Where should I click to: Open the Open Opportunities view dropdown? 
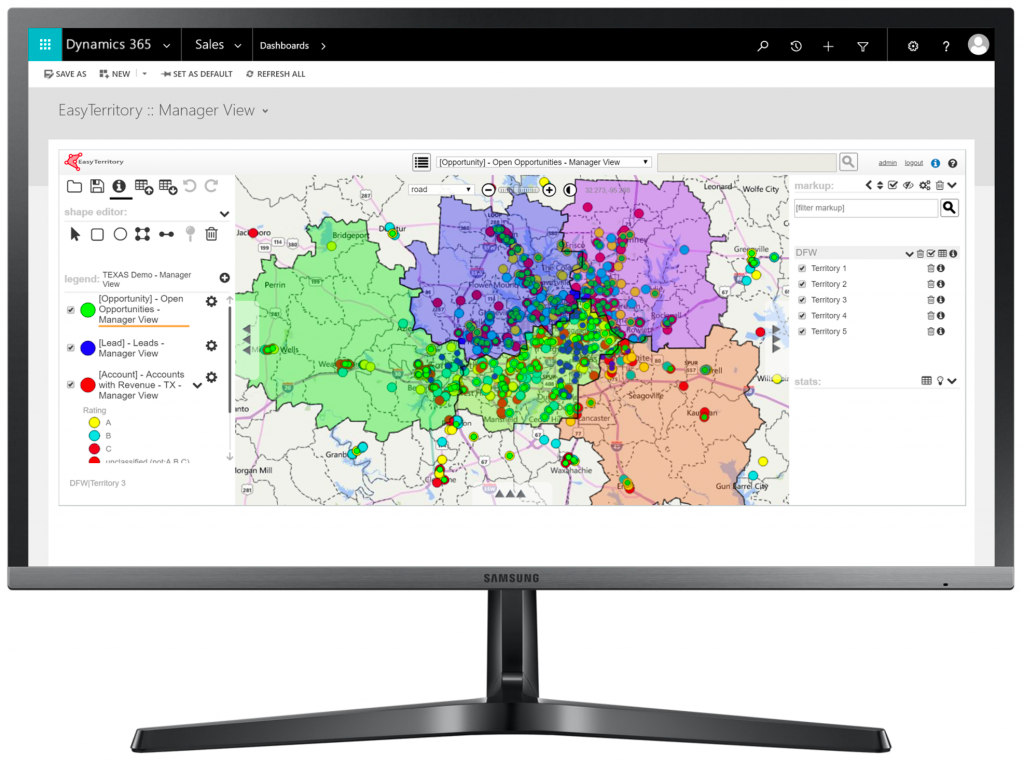pyautogui.click(x=544, y=162)
